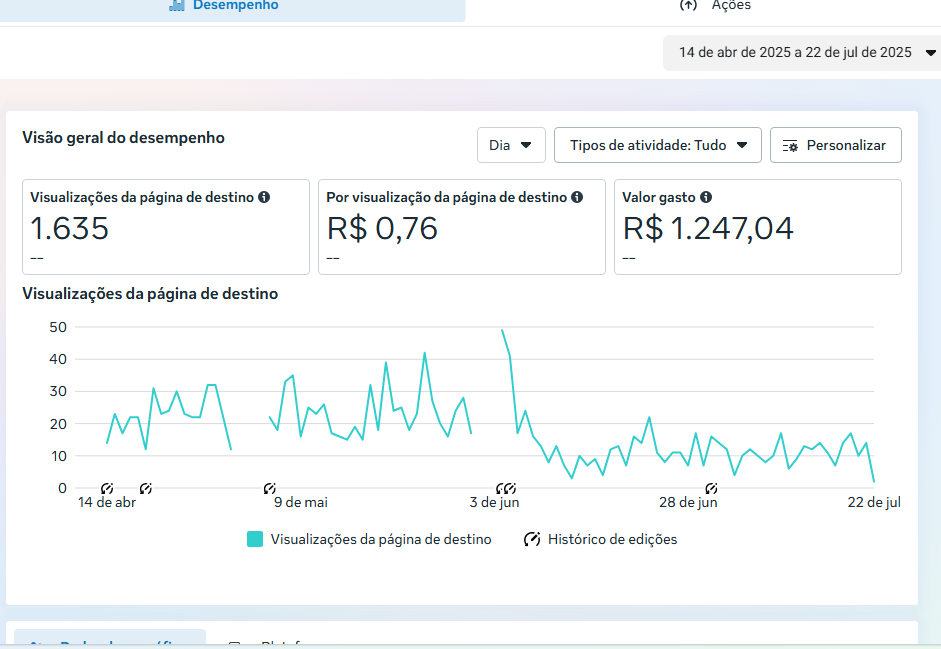
Task: Click the sliders icon in Personalizar button
Action: click(790, 145)
